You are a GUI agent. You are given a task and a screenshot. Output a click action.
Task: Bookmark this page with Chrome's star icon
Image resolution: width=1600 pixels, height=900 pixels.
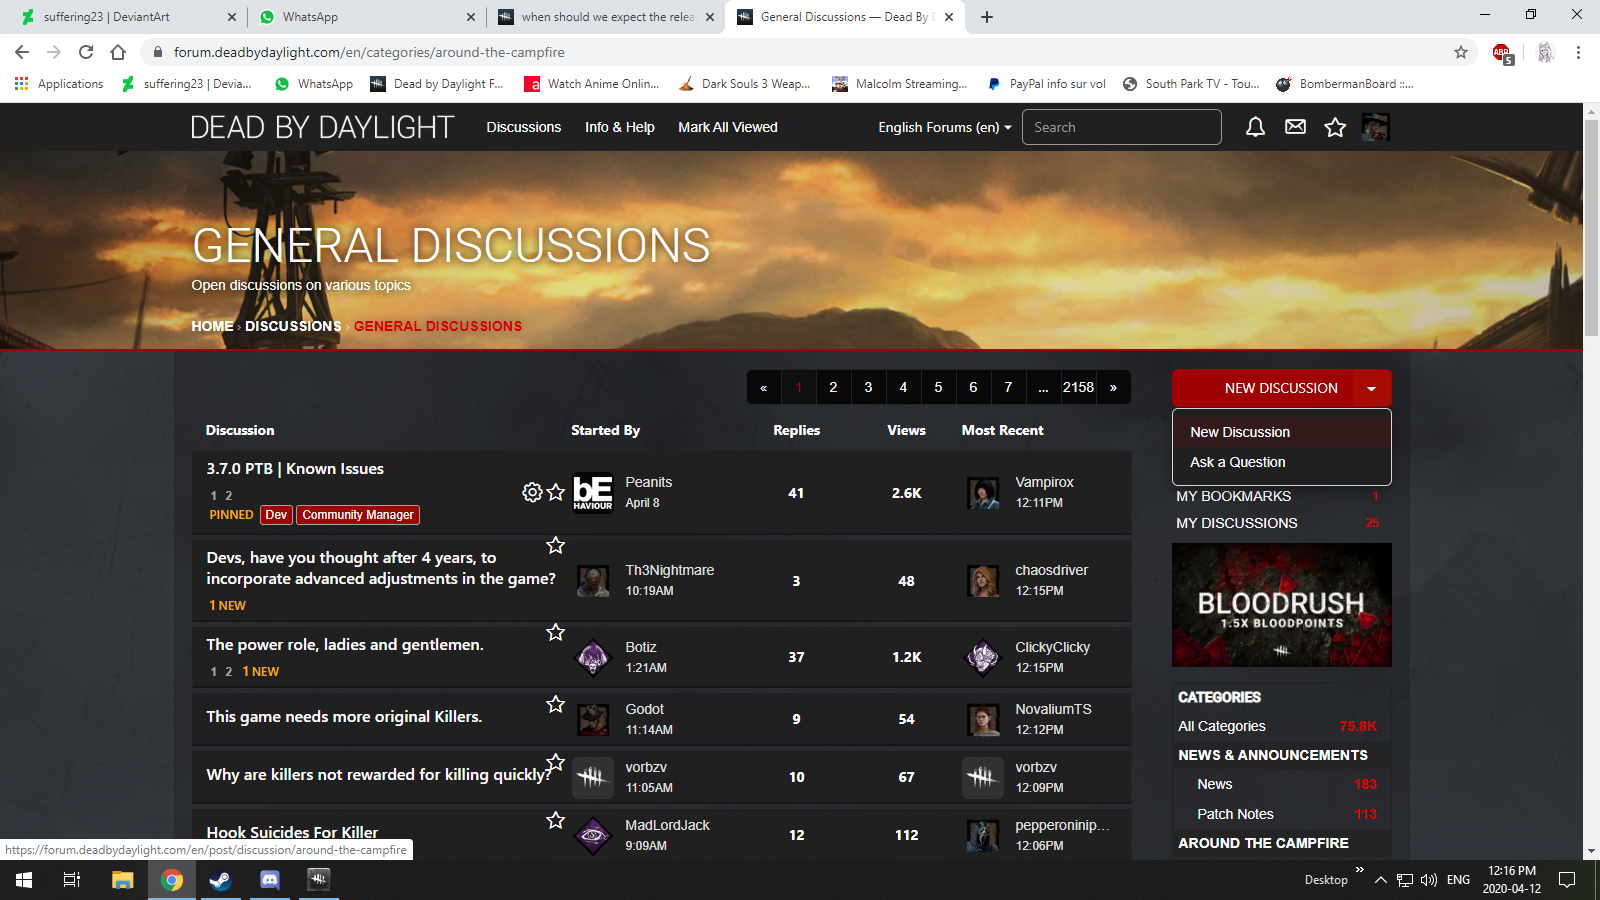(1461, 52)
